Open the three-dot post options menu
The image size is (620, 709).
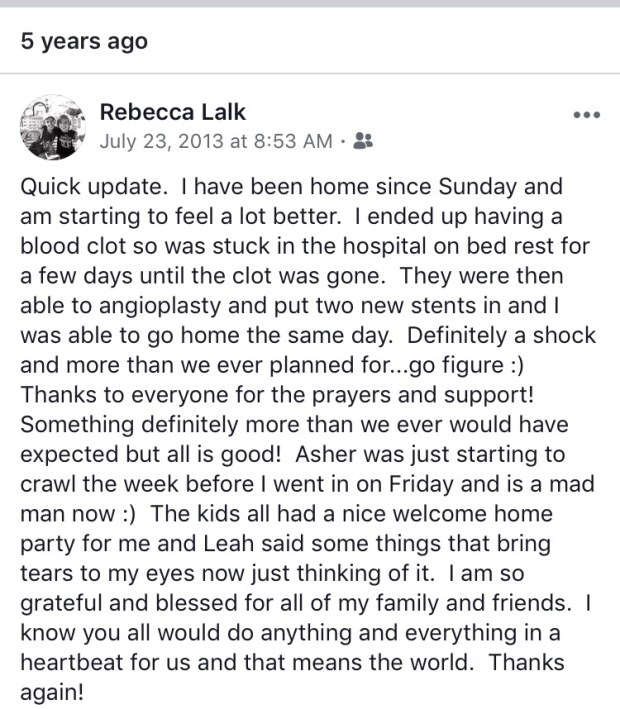pyautogui.click(x=586, y=115)
